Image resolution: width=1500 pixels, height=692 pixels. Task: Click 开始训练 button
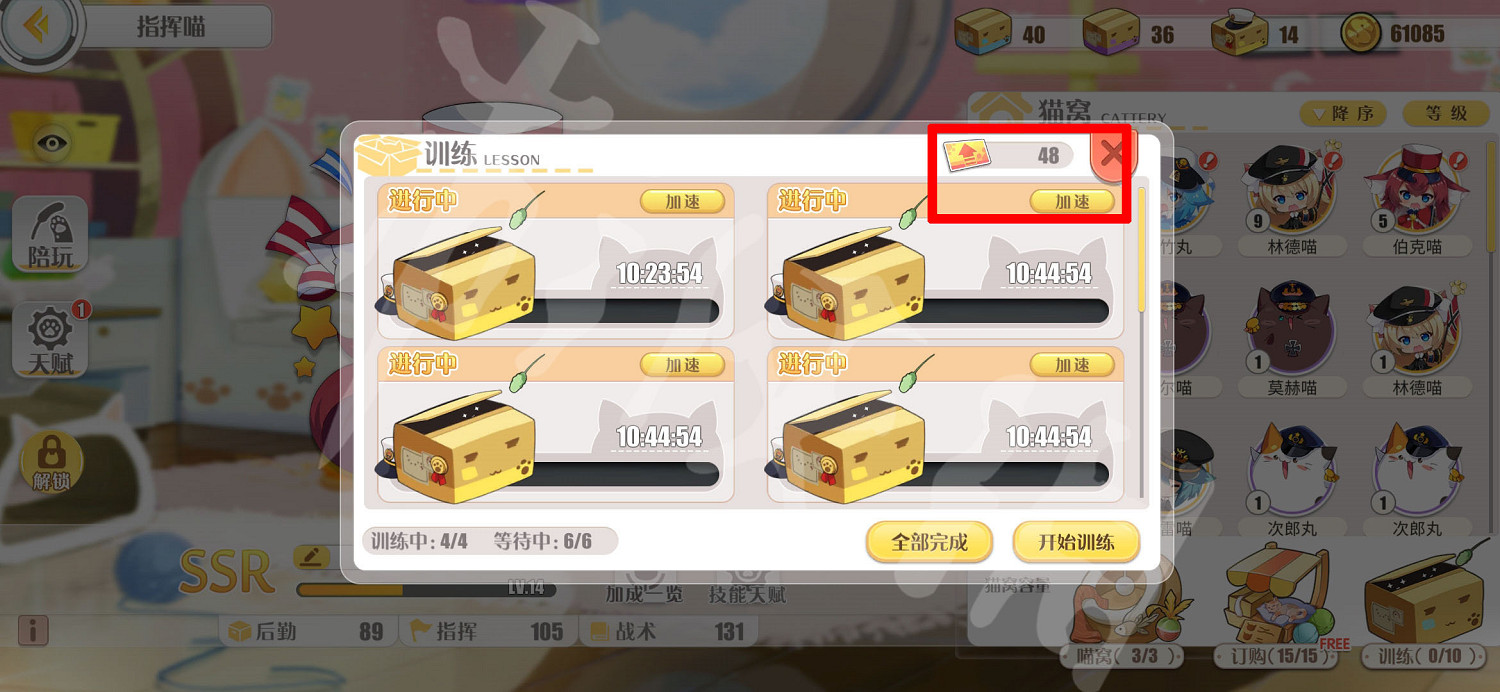(1076, 542)
